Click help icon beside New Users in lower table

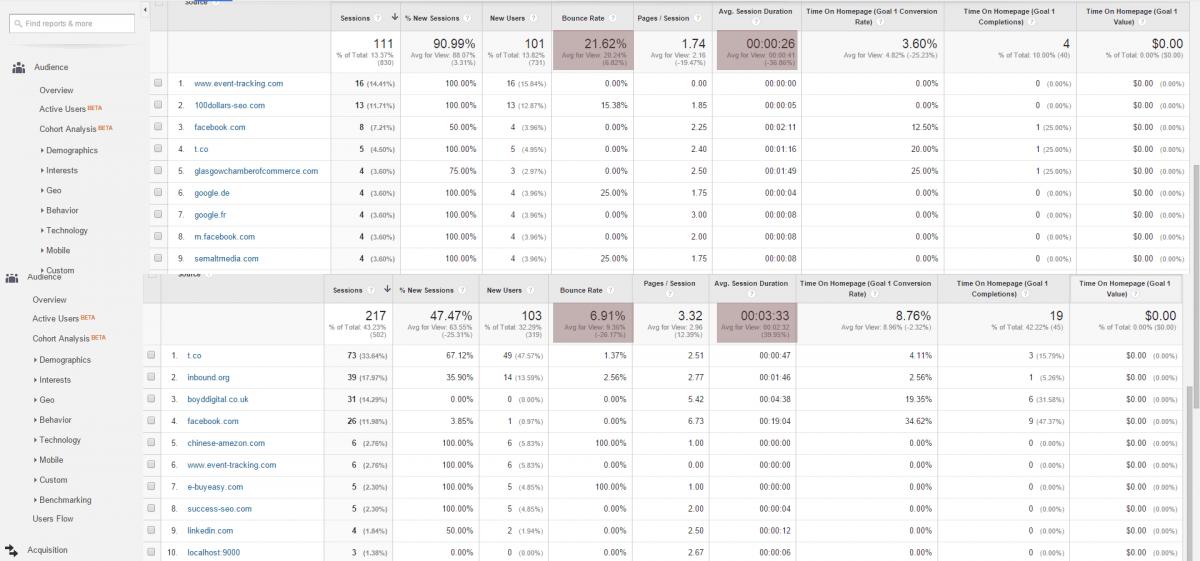[531, 290]
